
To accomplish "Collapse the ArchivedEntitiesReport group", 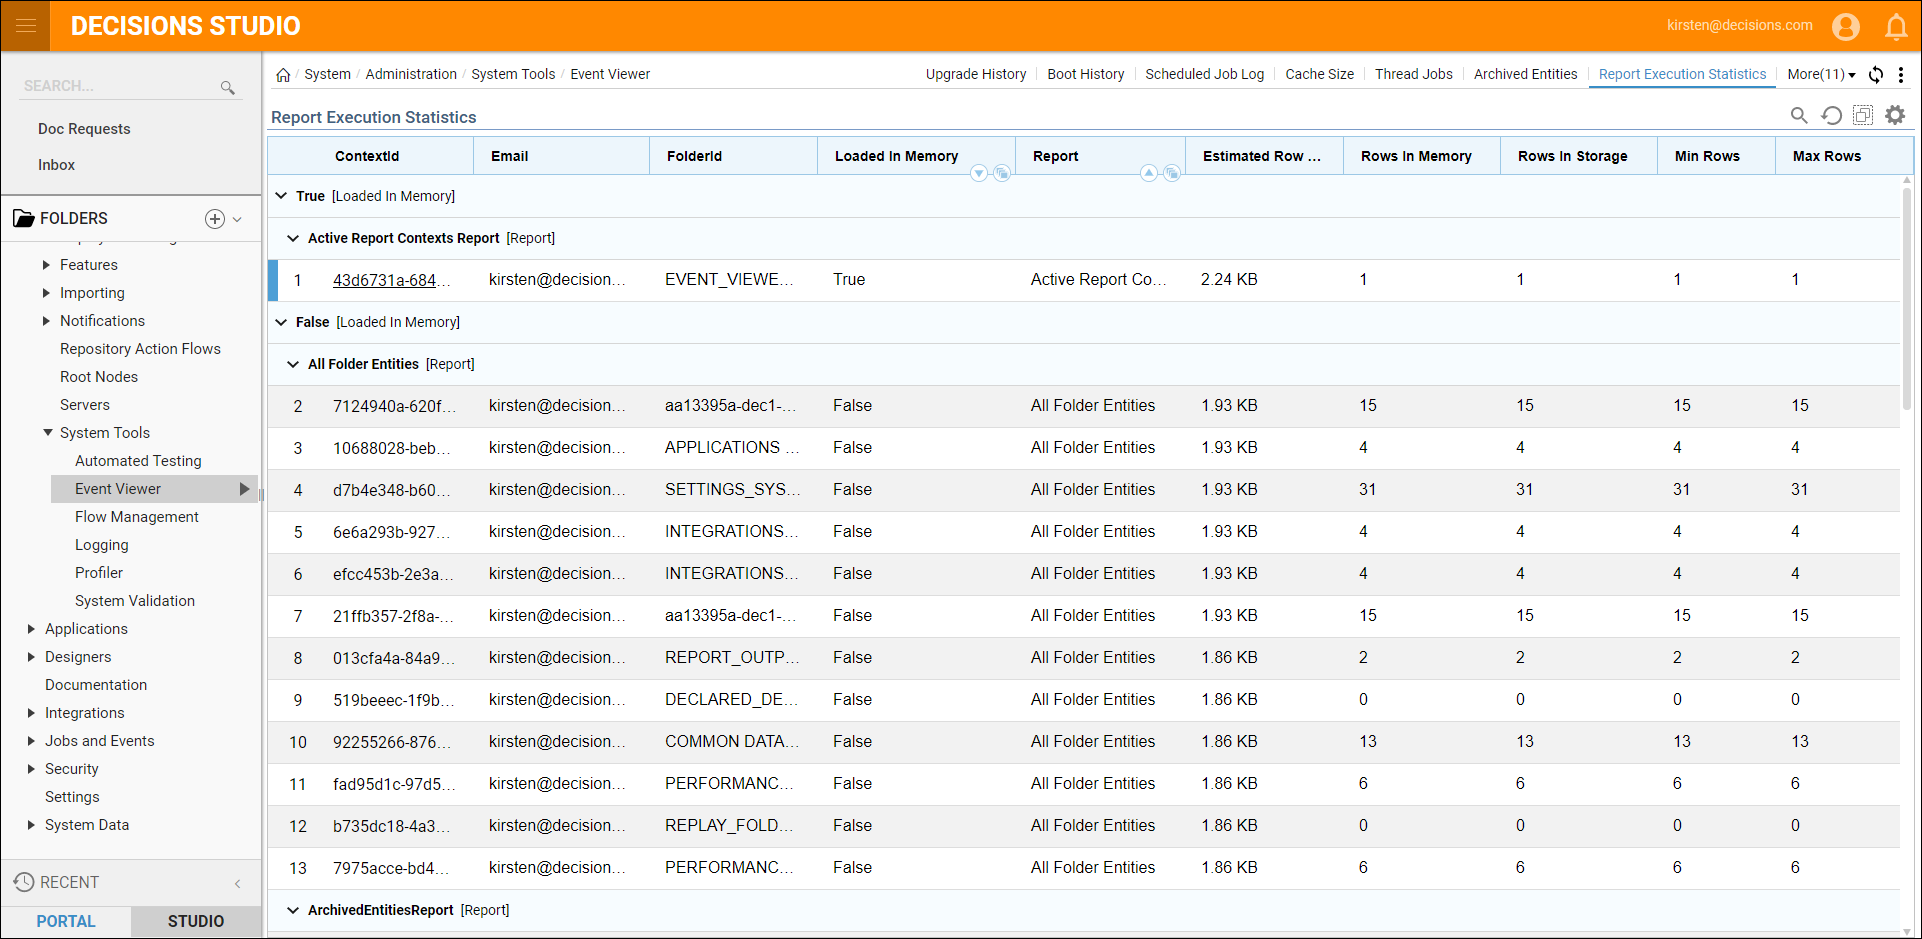I will 293,910.
